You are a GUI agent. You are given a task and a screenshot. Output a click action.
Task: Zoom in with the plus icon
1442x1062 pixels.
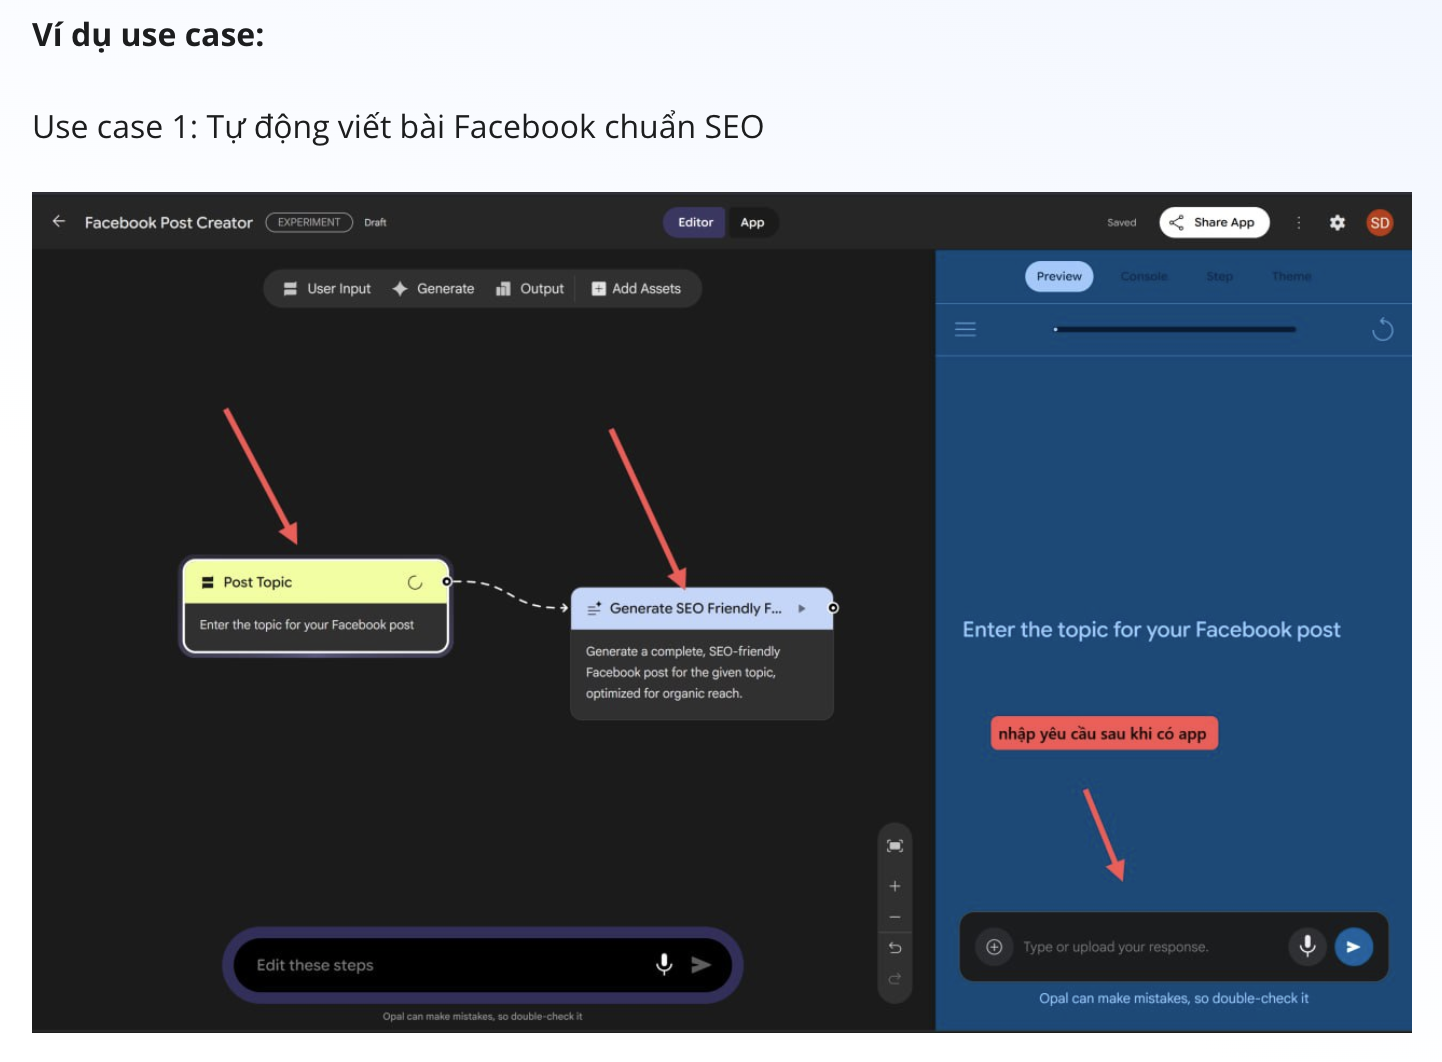click(895, 886)
